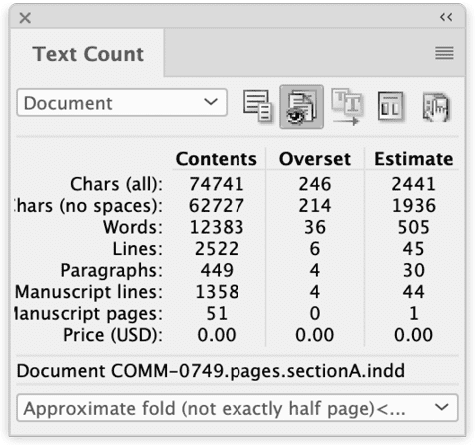
Task: Collapse panel with double-chevron icon
Action: [446, 17]
